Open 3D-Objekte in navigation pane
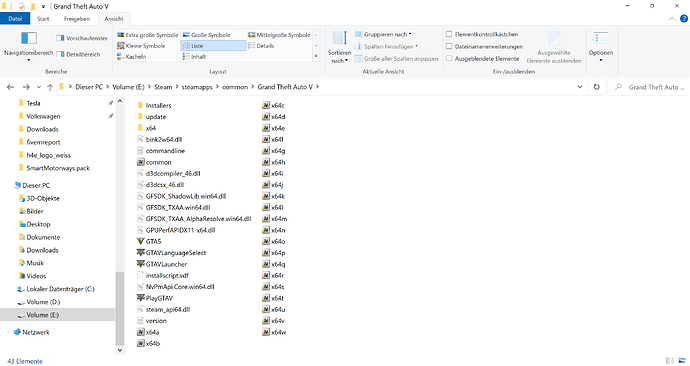The image size is (690, 366). tap(43, 198)
